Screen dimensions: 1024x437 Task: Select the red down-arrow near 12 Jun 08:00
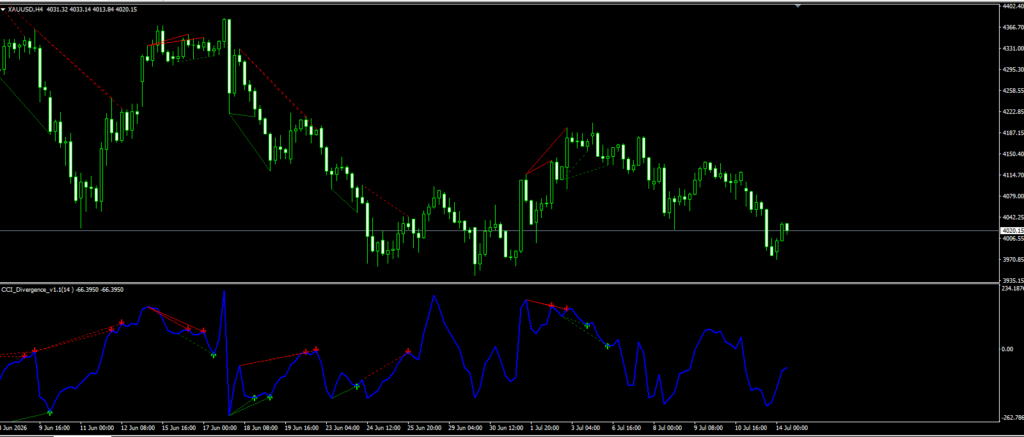click(121, 323)
